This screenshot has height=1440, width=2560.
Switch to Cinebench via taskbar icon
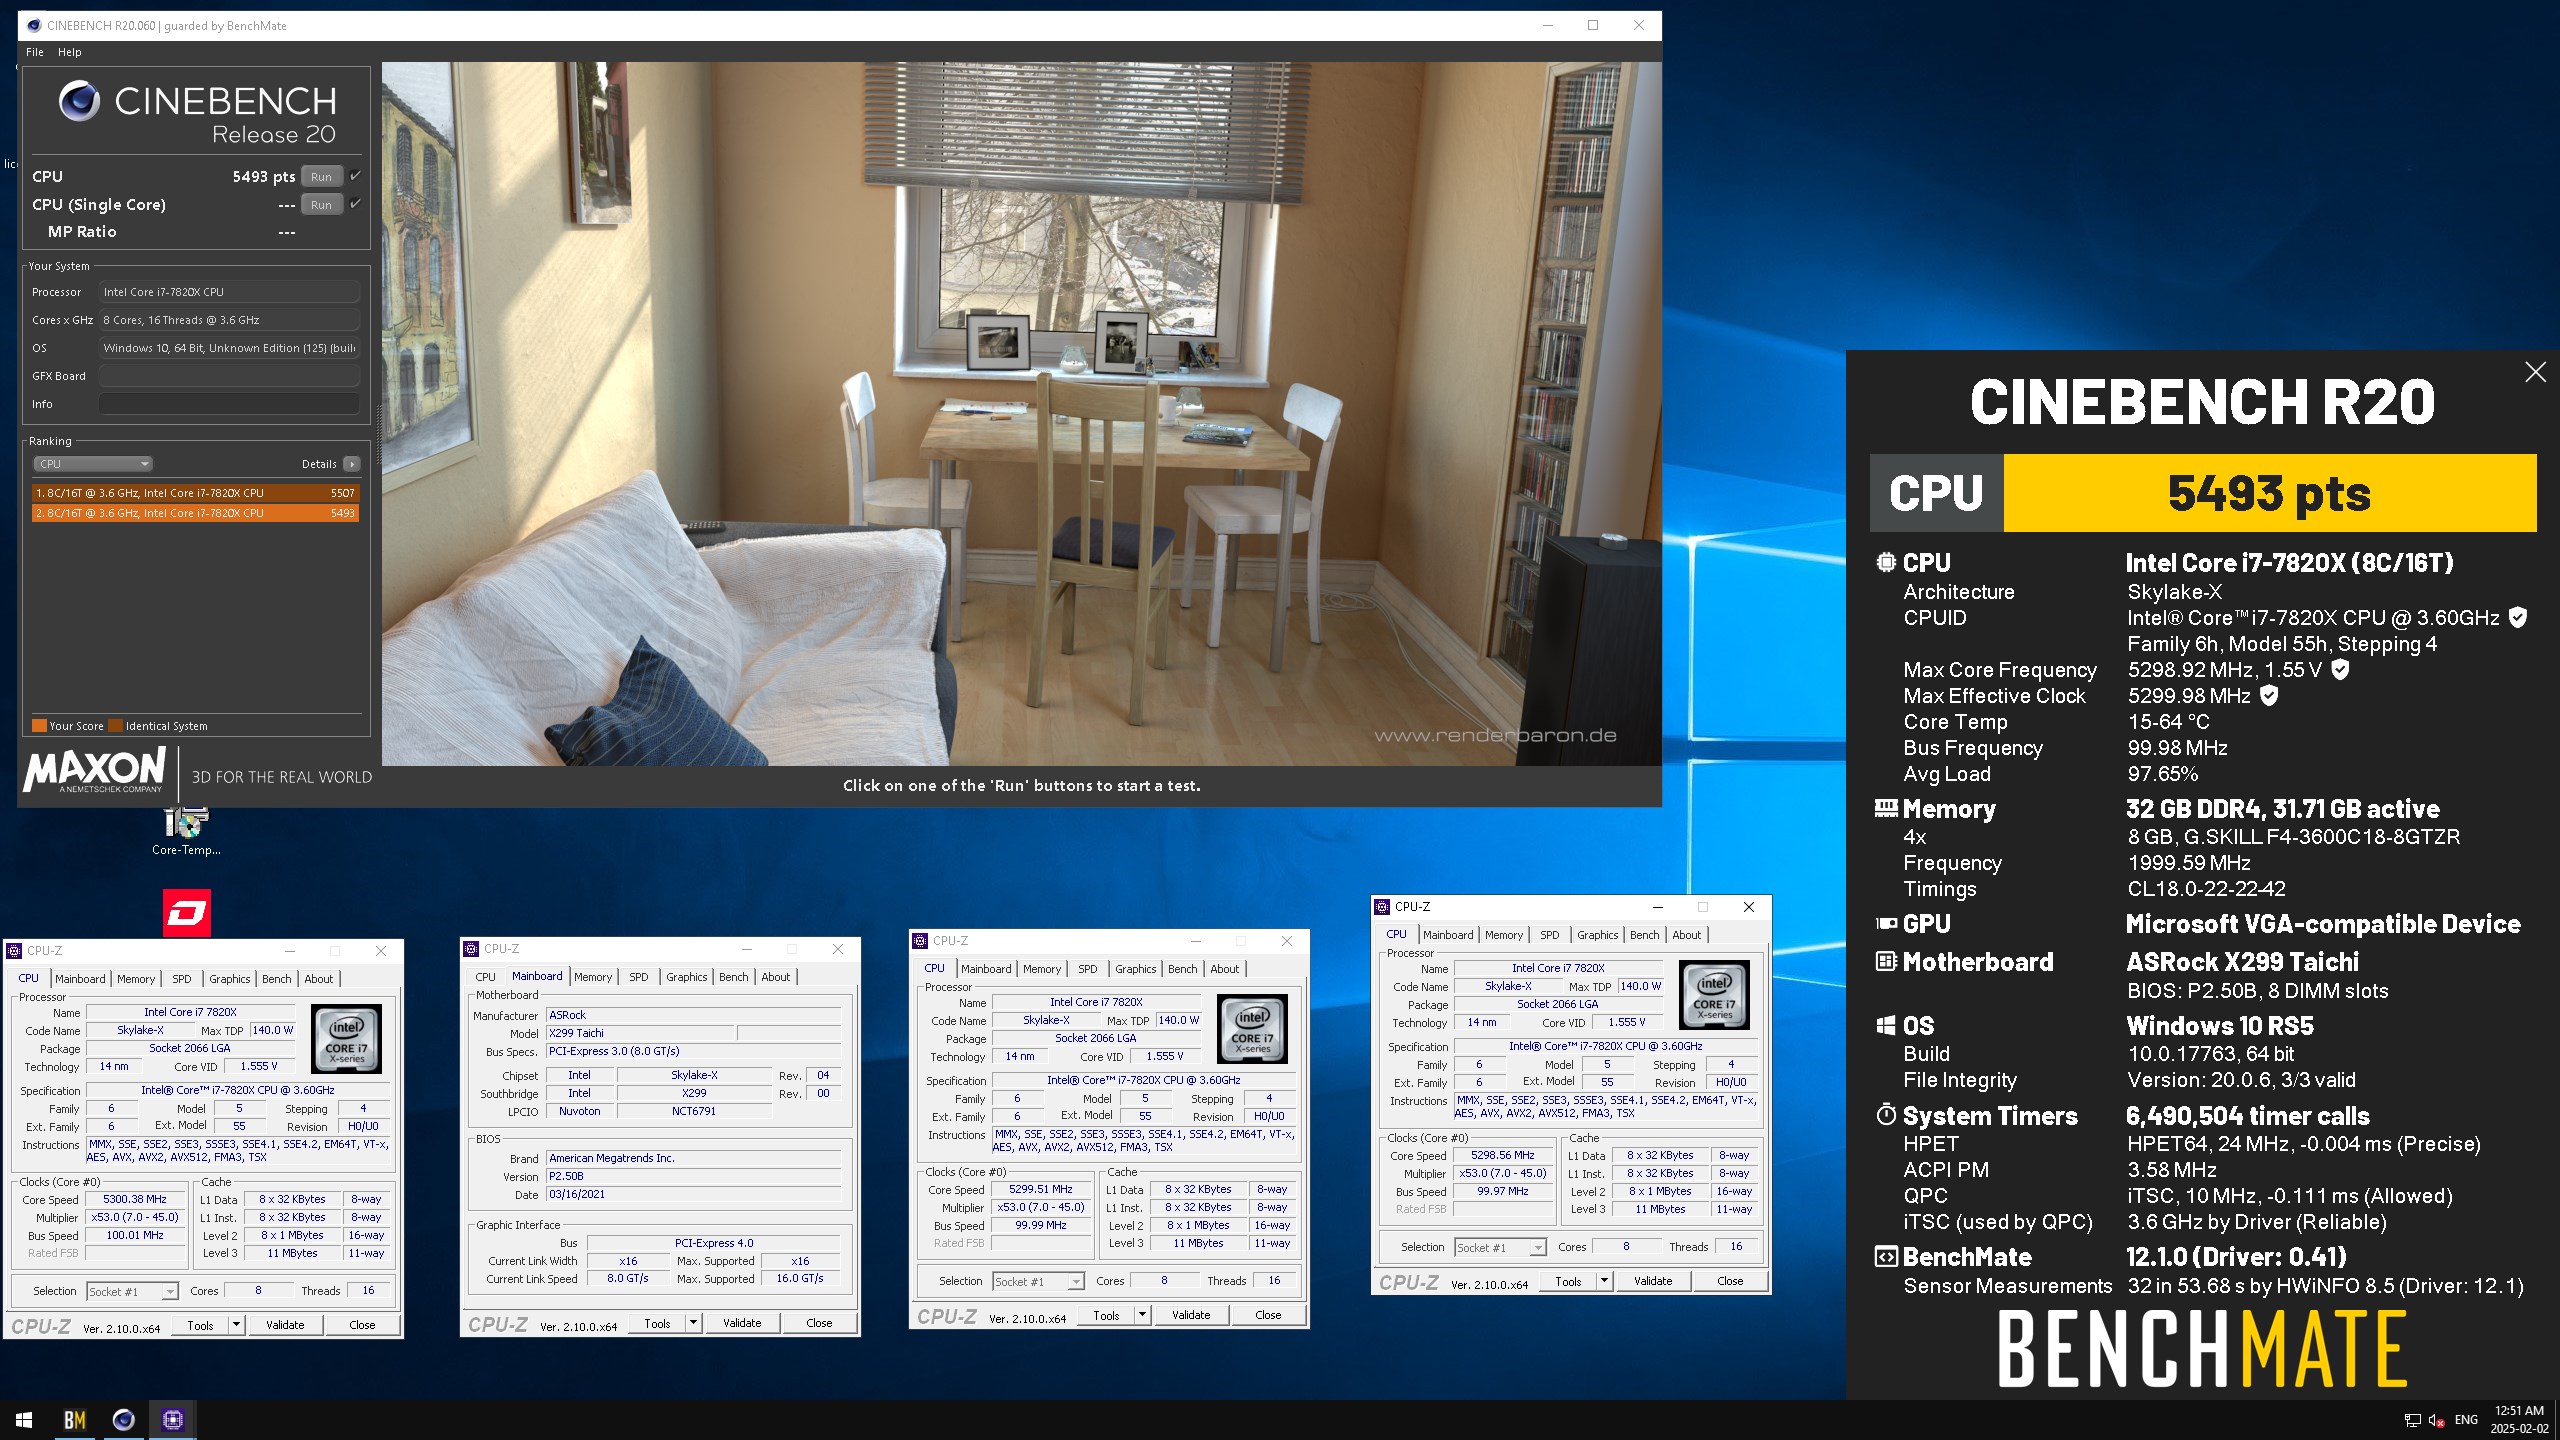[124, 1419]
